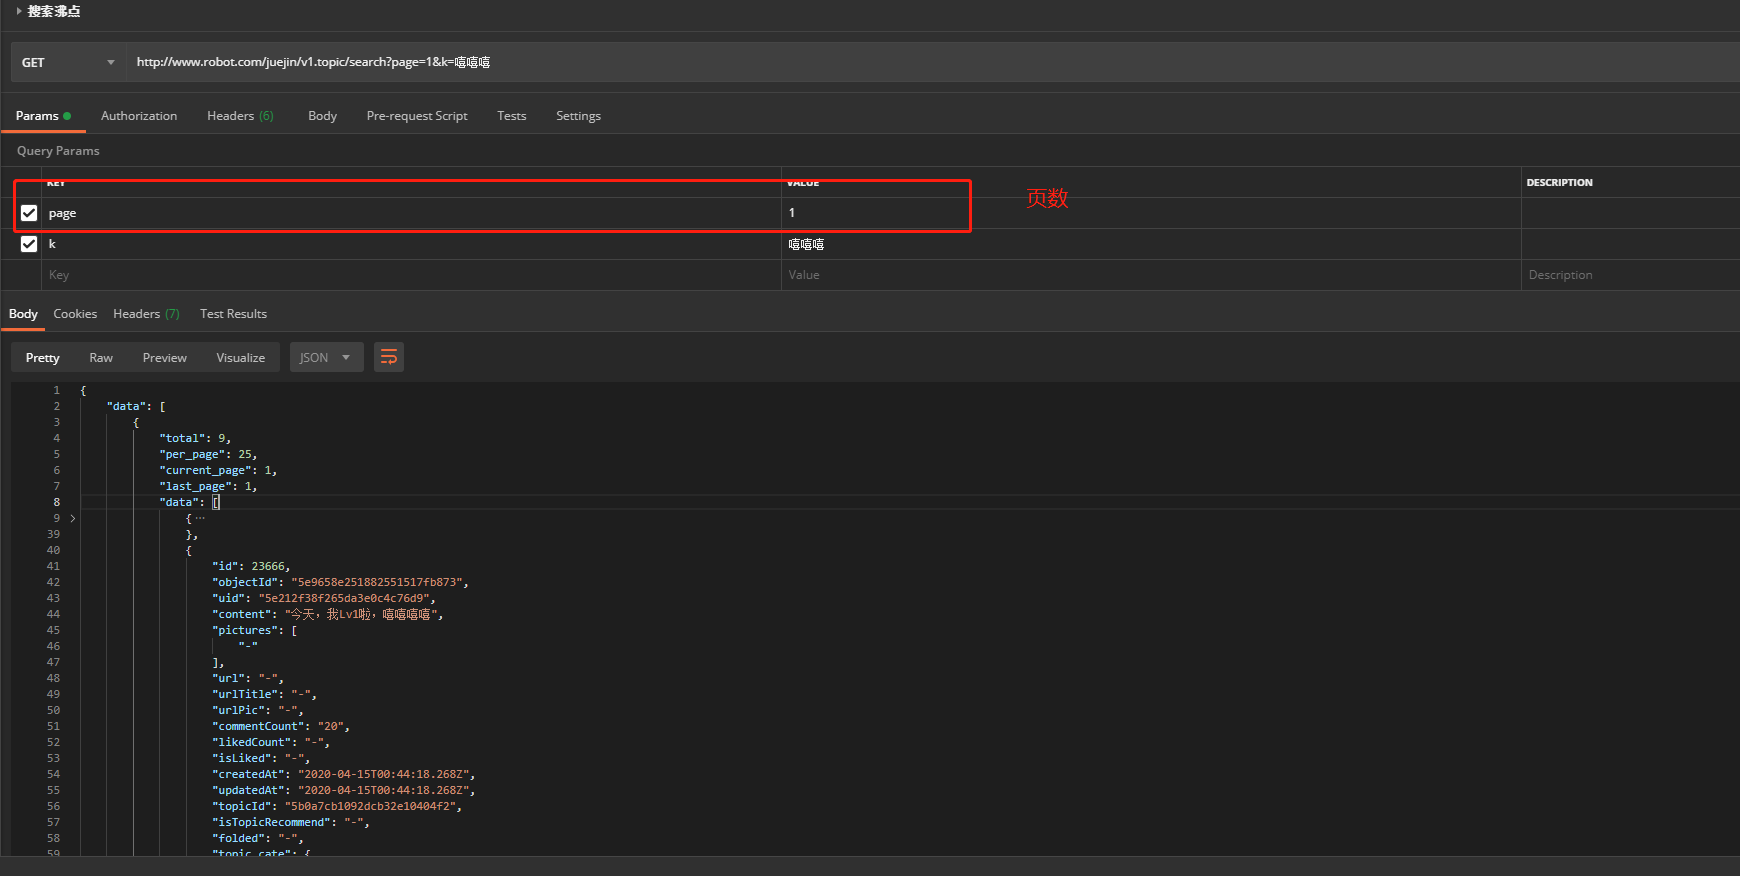Select the page value cell showing 1
The width and height of the screenshot is (1740, 876).
(x=1151, y=213)
